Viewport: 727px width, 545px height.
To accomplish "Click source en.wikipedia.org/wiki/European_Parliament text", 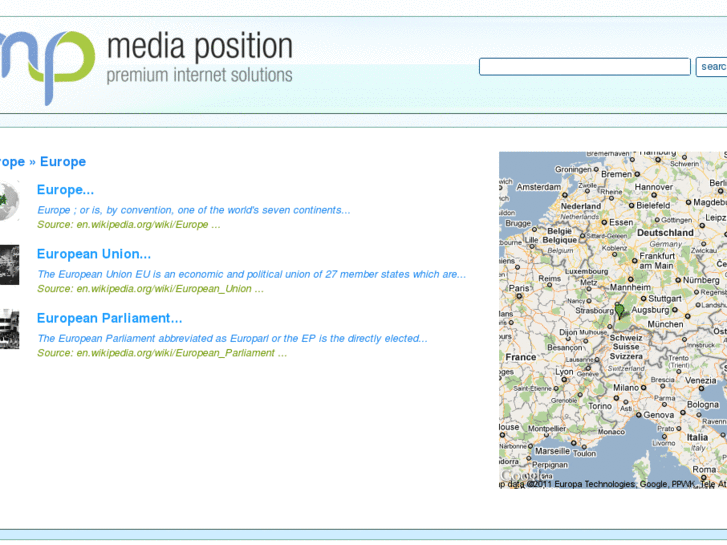I will tap(162, 353).
